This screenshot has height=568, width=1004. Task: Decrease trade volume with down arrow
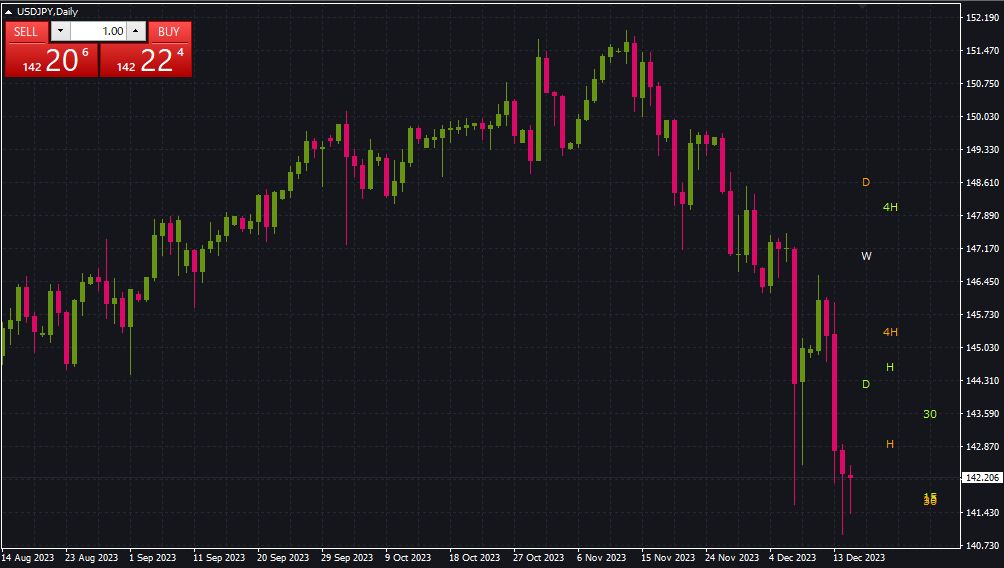point(60,31)
